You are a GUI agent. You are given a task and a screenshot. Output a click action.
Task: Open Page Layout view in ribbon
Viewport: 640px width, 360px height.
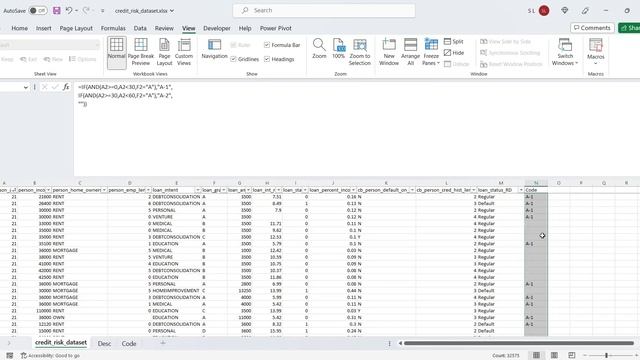coord(164,52)
